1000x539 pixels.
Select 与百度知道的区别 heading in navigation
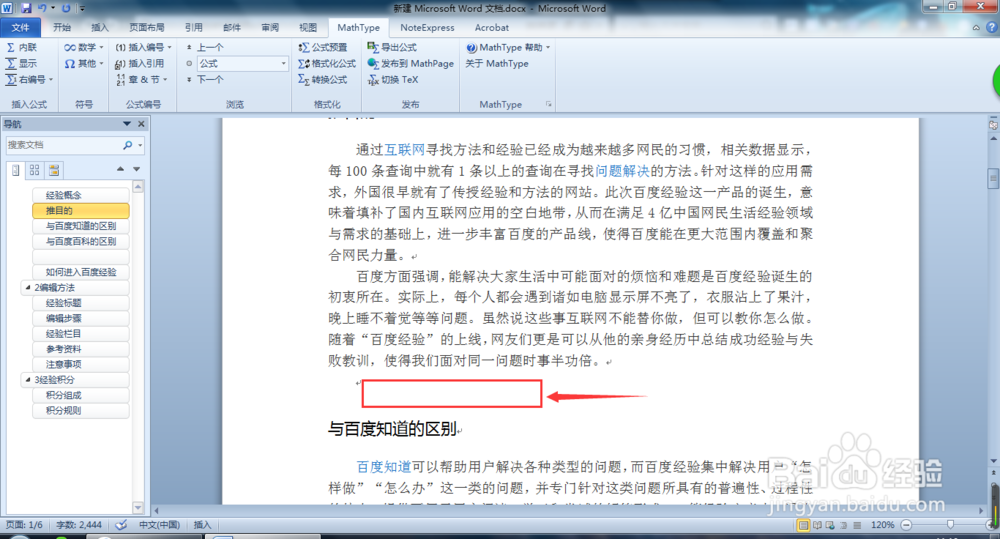tap(80, 226)
